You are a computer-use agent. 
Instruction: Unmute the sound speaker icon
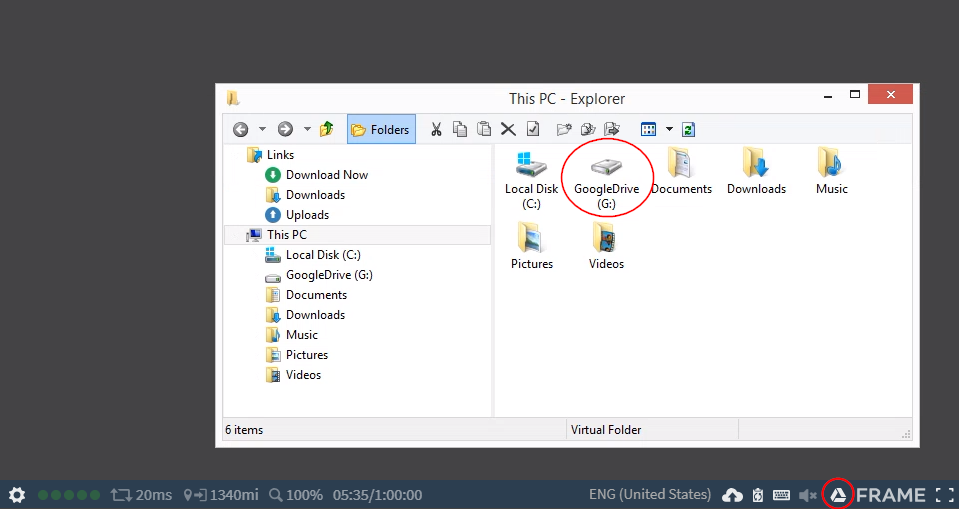tap(808, 495)
